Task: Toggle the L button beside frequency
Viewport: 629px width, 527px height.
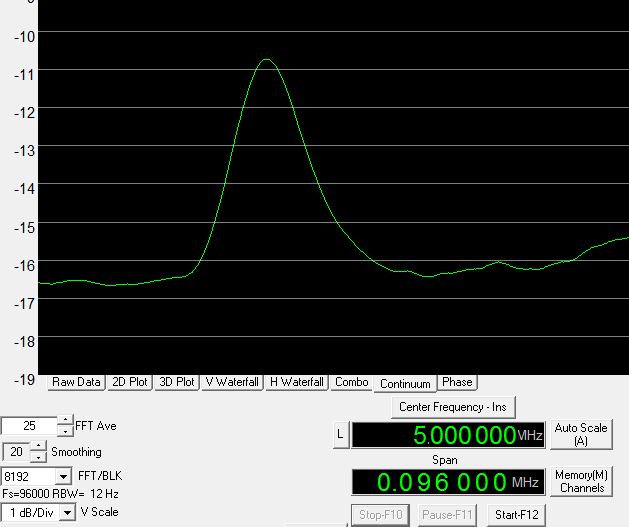Action: coord(340,434)
